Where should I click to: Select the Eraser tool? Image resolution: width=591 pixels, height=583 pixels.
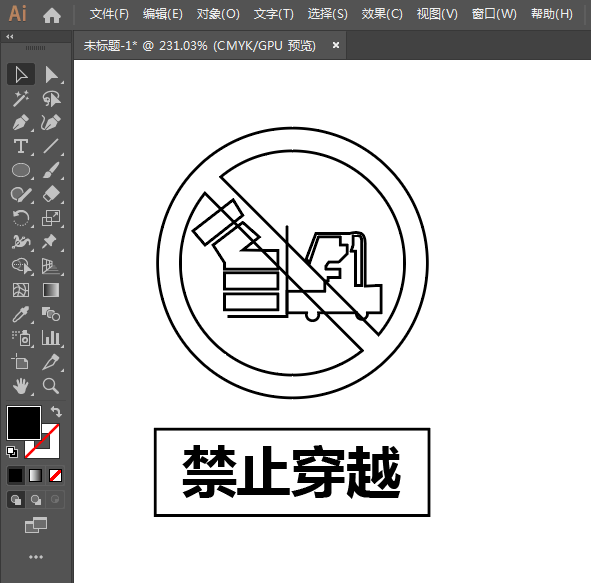point(51,194)
